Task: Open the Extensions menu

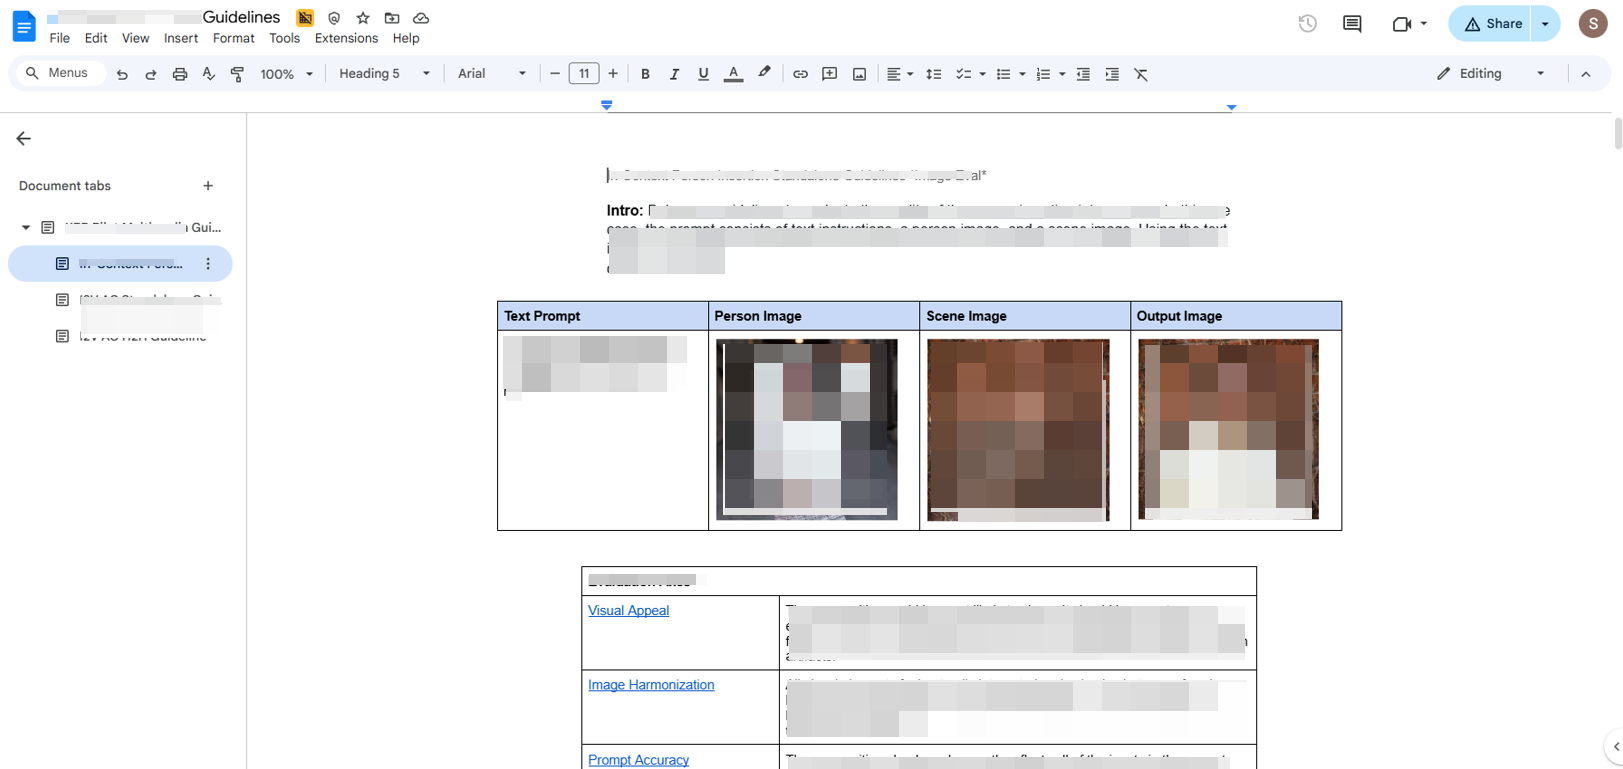Action: 346,38
